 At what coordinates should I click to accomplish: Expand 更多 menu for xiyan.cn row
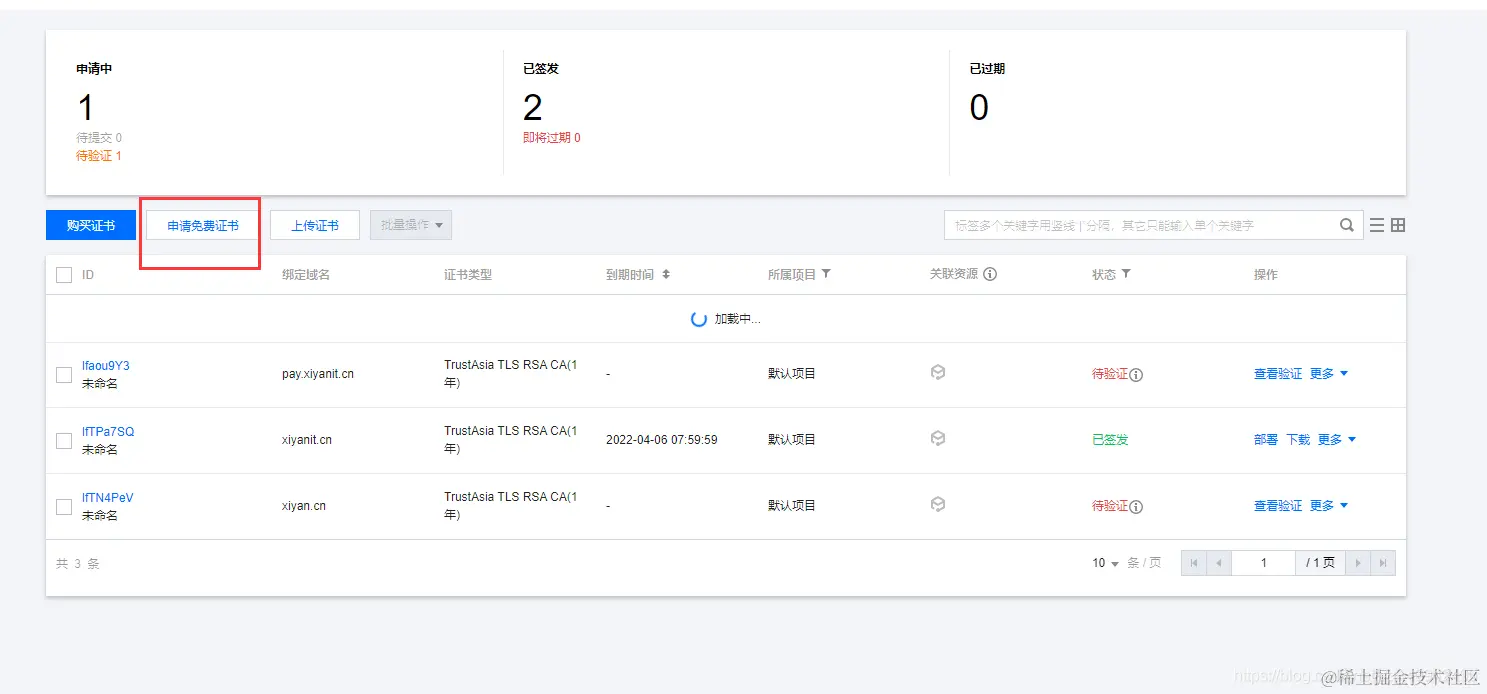[x=1329, y=505]
